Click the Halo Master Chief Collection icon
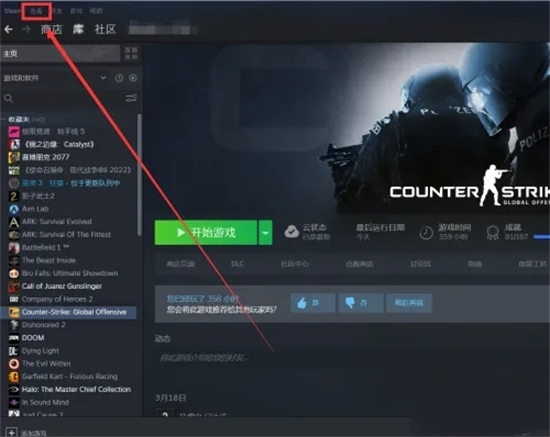 point(14,389)
